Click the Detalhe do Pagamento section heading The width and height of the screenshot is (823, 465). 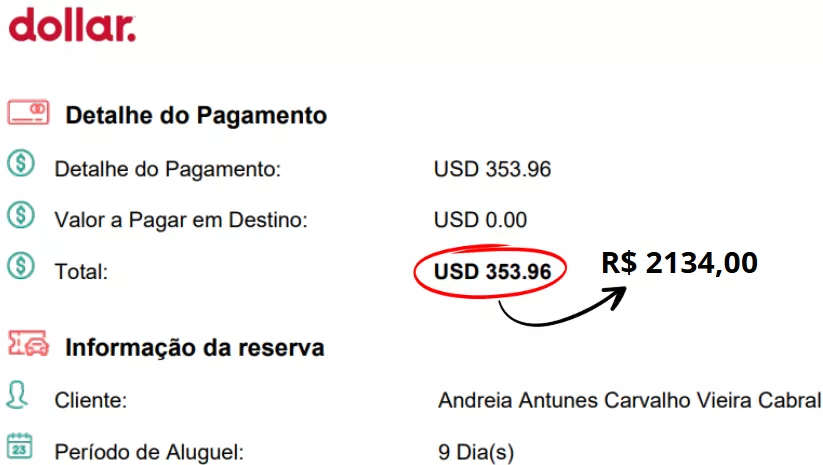(x=196, y=115)
